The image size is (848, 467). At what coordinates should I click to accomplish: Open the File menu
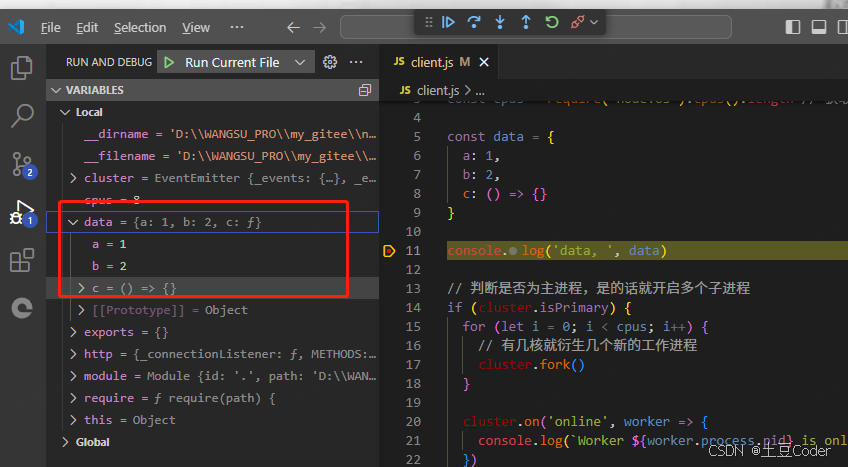[x=50, y=28]
